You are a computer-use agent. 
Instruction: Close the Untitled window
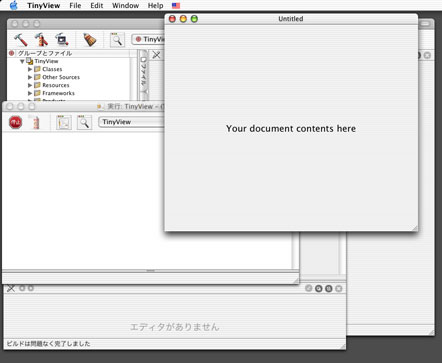[172, 19]
